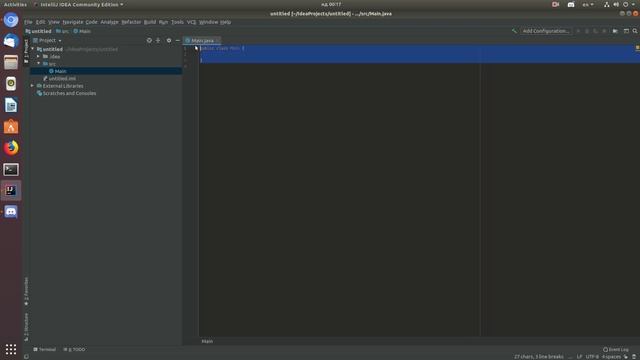Toggle the read-only lock icon in status bar
Viewport: 640px width, 360px height.
point(626,357)
